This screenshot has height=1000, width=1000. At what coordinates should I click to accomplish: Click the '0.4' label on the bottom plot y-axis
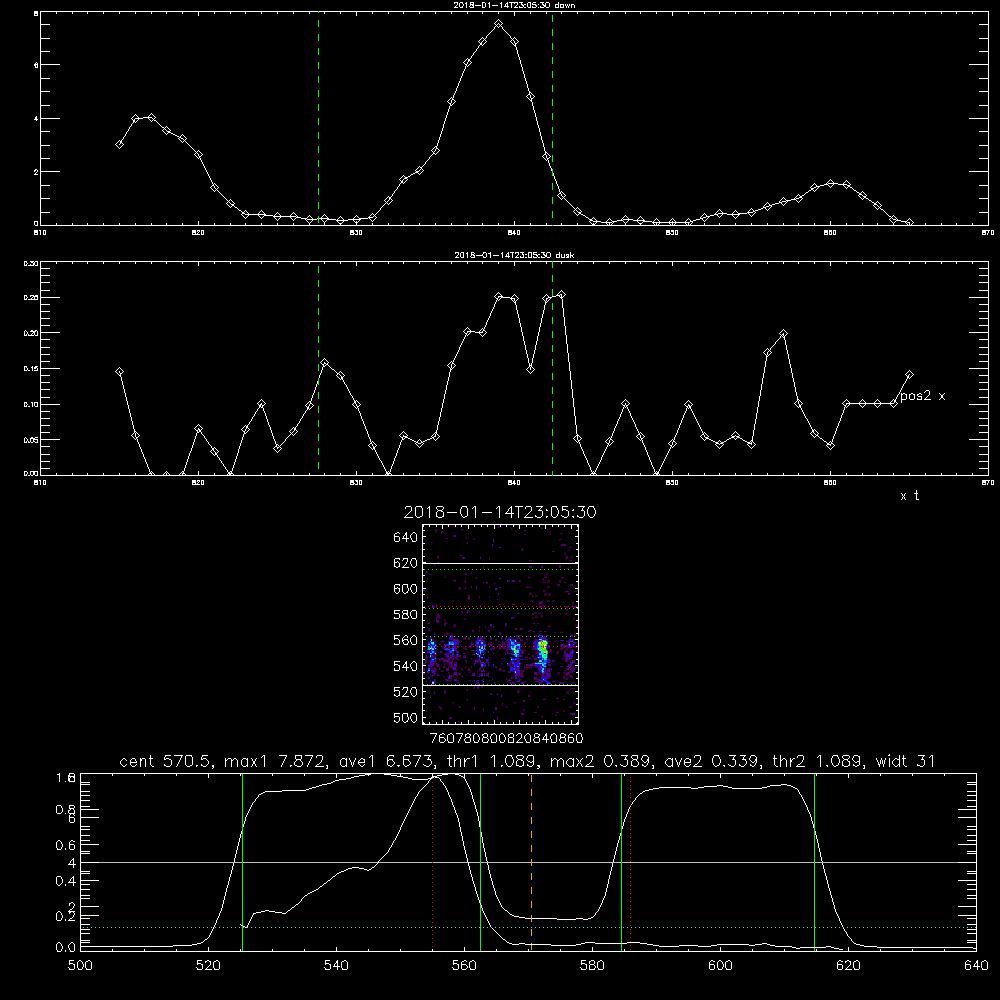point(66,881)
